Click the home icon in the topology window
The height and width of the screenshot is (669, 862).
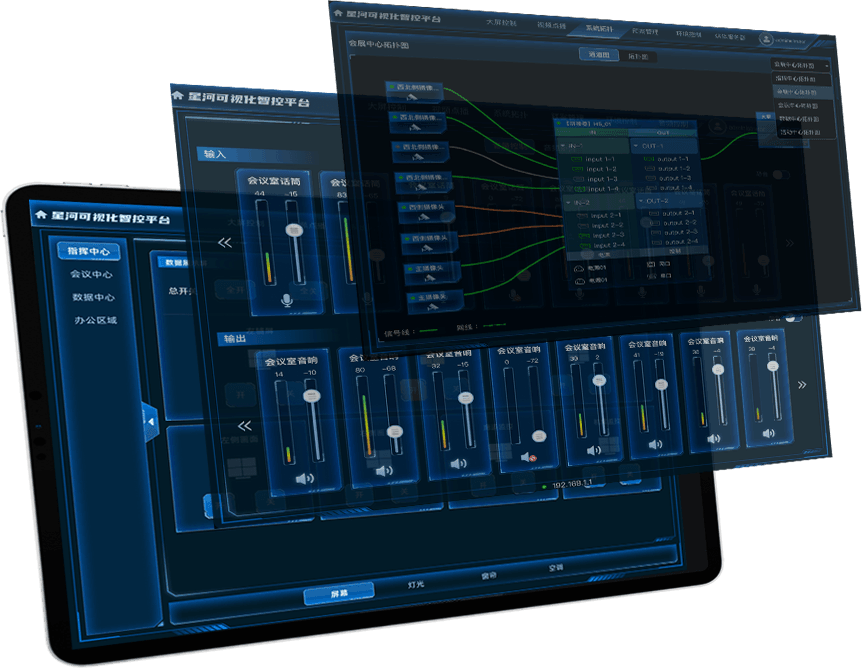point(338,13)
